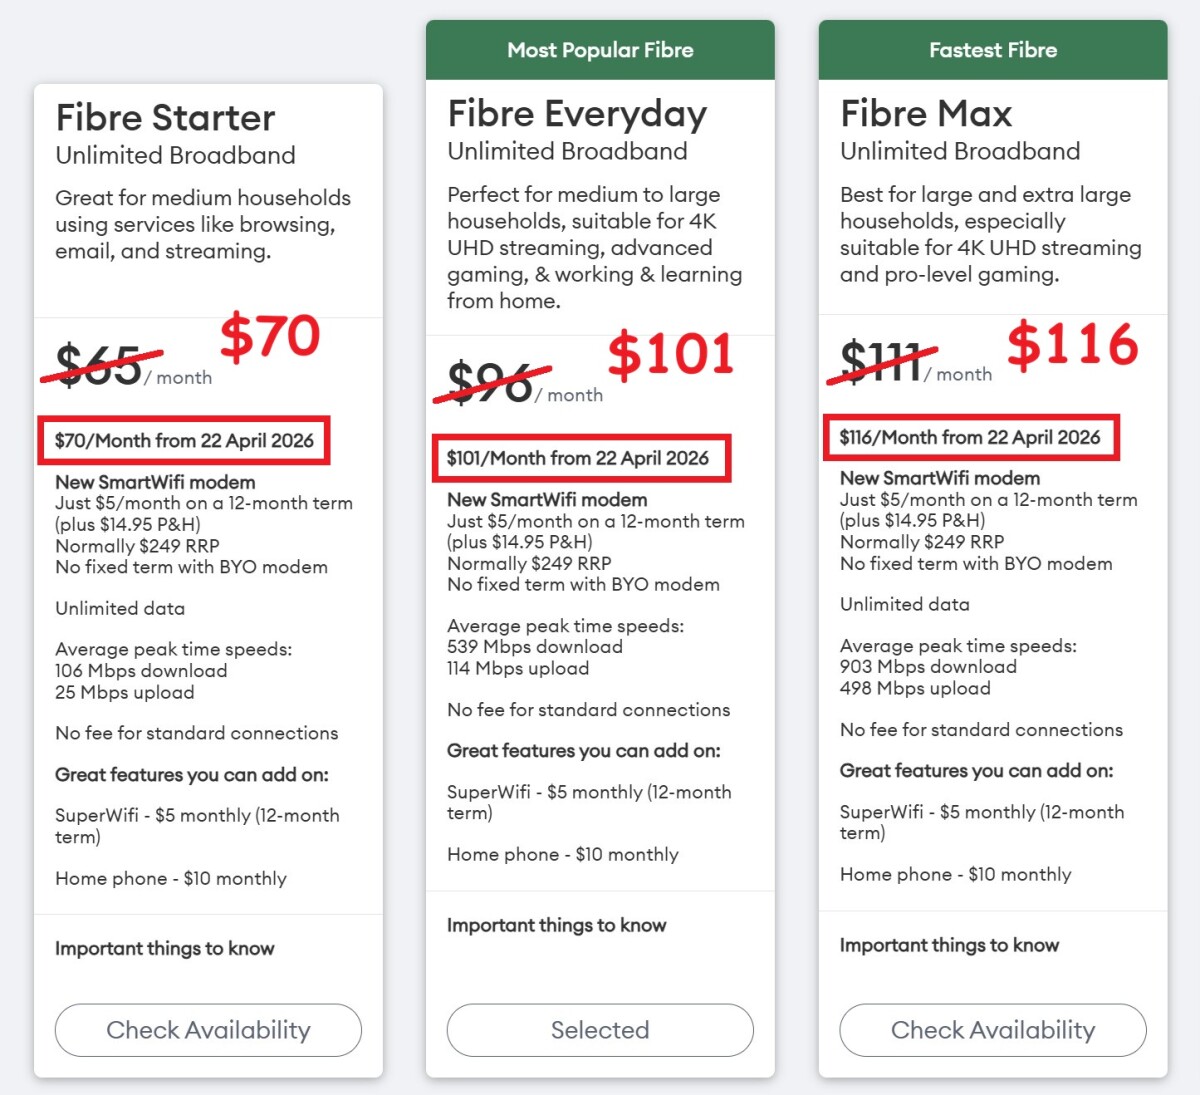Click the $116/Month from 22 April 2026 notice
The width and height of the screenshot is (1200, 1095).
click(970, 437)
